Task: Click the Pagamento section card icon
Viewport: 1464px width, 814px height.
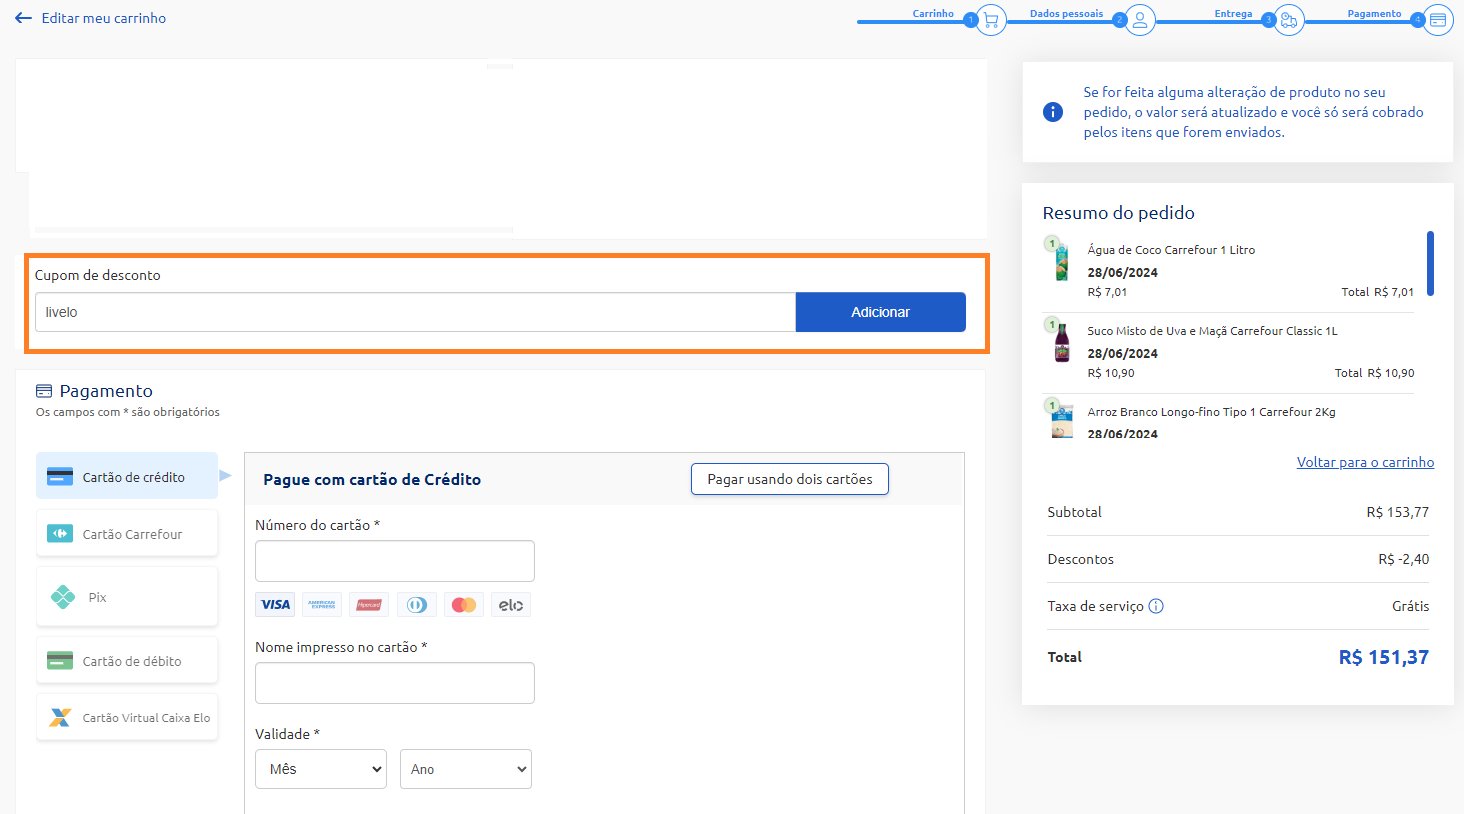Action: [x=43, y=391]
